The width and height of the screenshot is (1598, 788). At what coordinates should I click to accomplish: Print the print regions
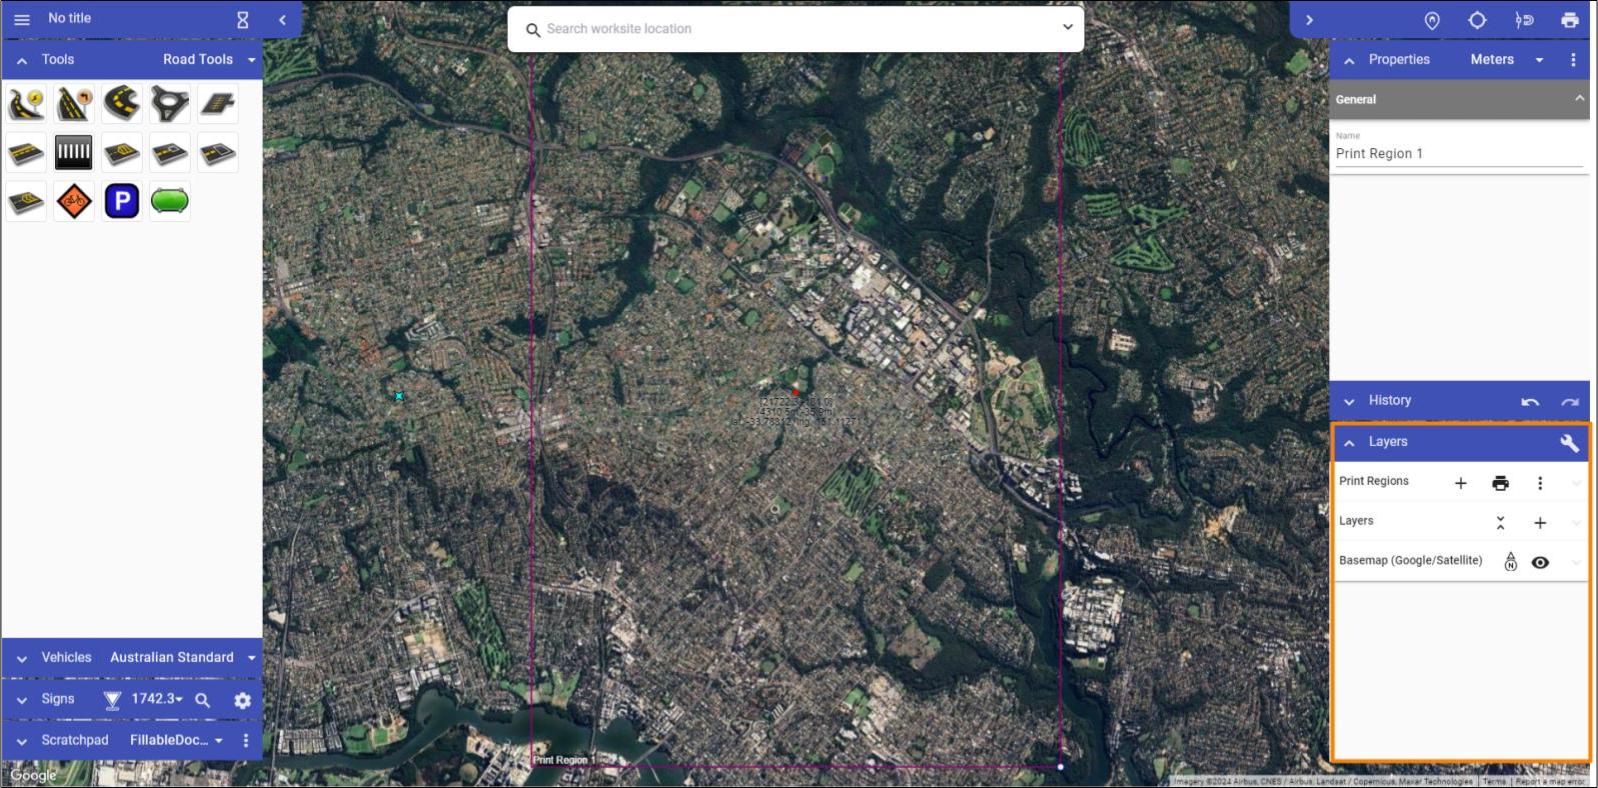coord(1500,483)
